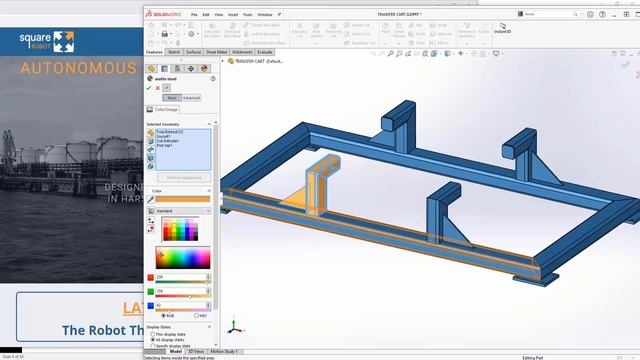Accept appearance with green checkmark

(149, 88)
